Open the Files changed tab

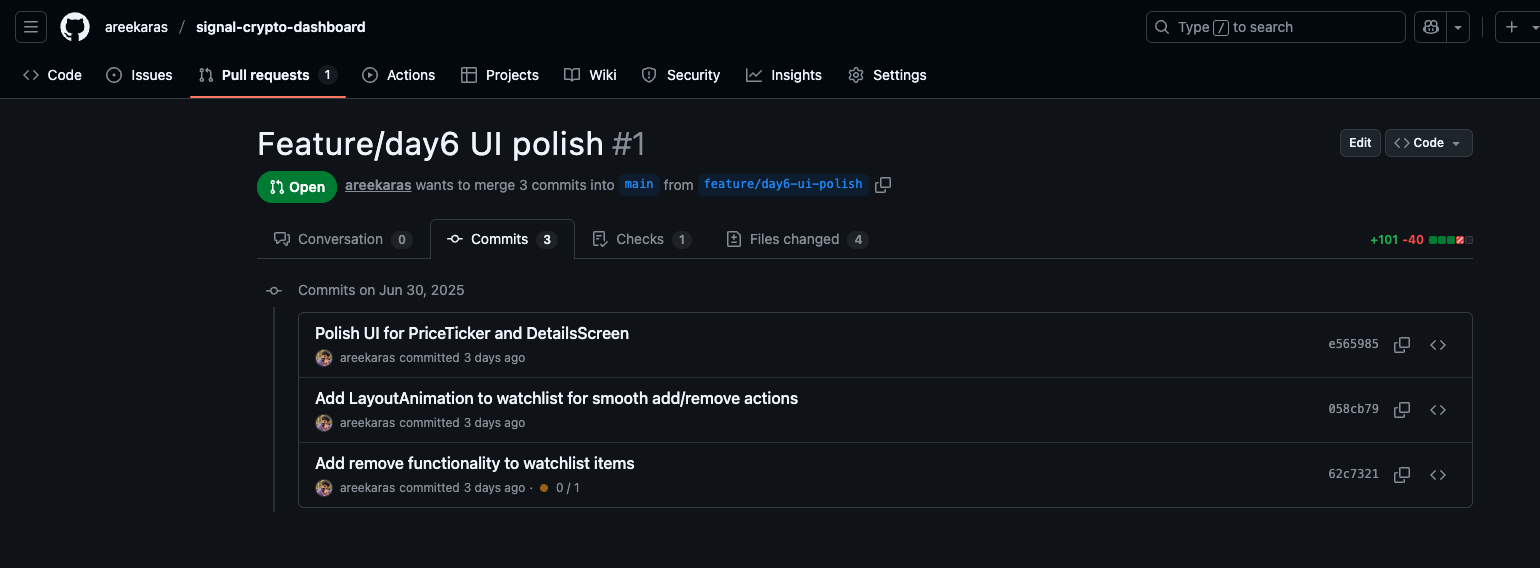797,239
